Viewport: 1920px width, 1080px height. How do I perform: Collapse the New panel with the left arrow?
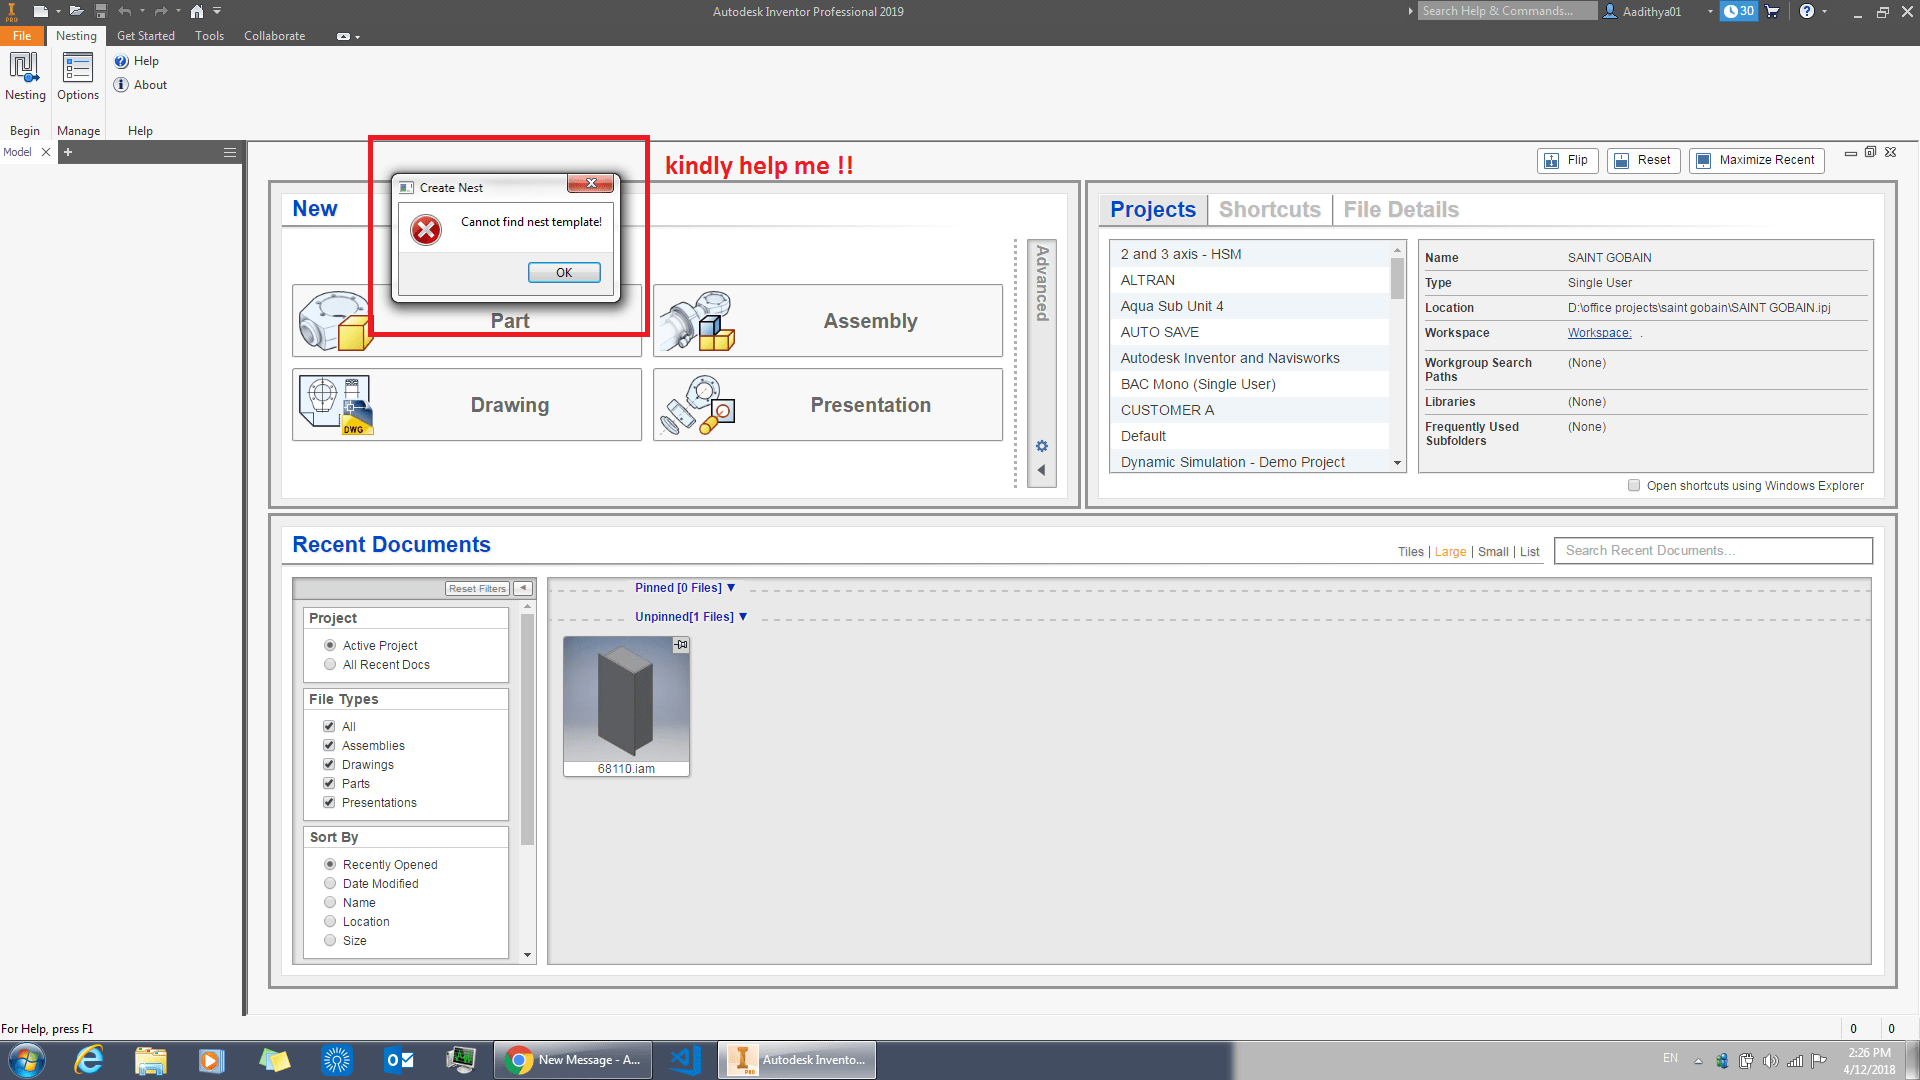1042,470
